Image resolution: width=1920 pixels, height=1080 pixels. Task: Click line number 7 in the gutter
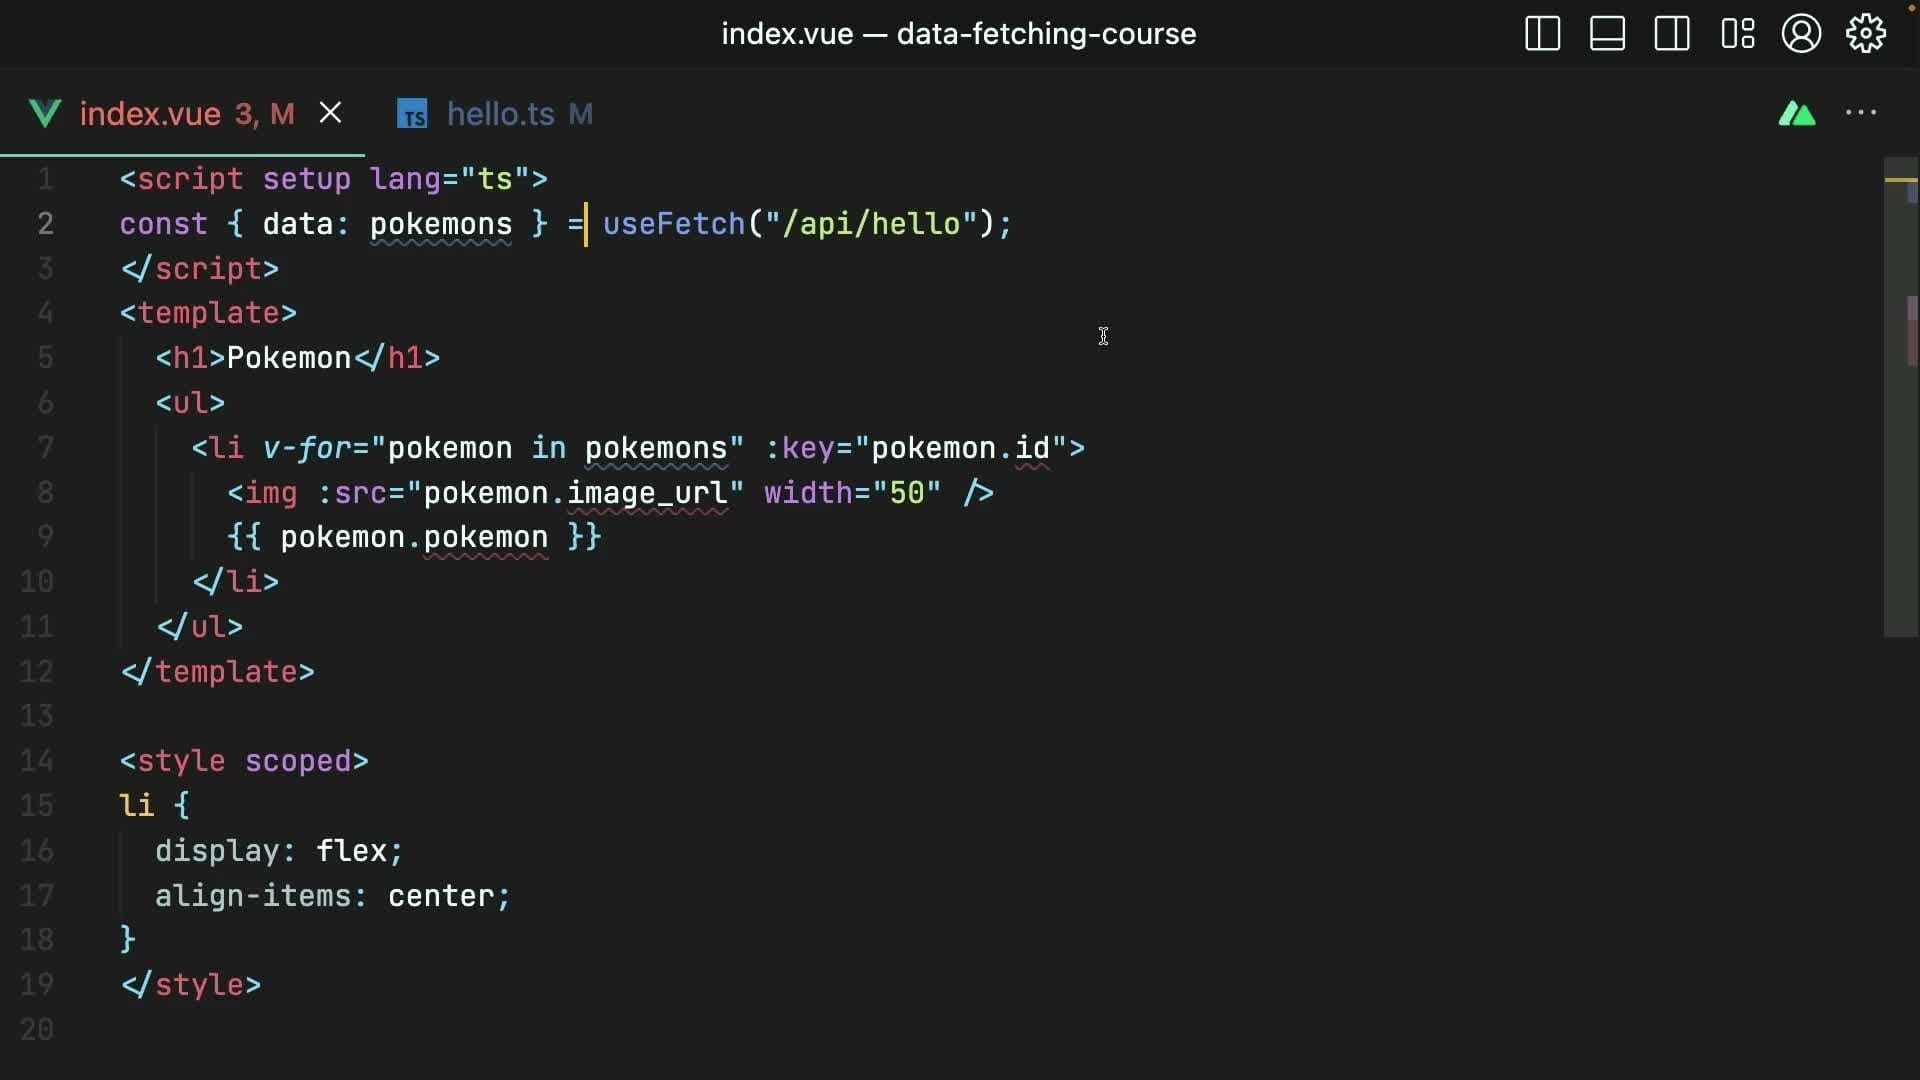tap(45, 448)
